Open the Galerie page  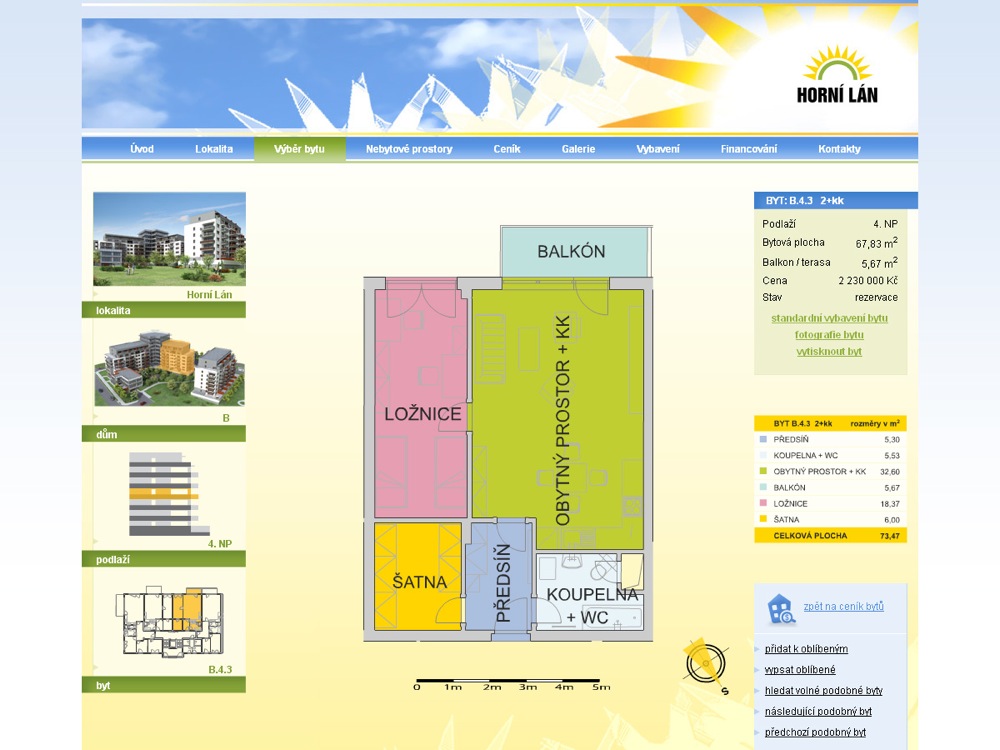578,149
